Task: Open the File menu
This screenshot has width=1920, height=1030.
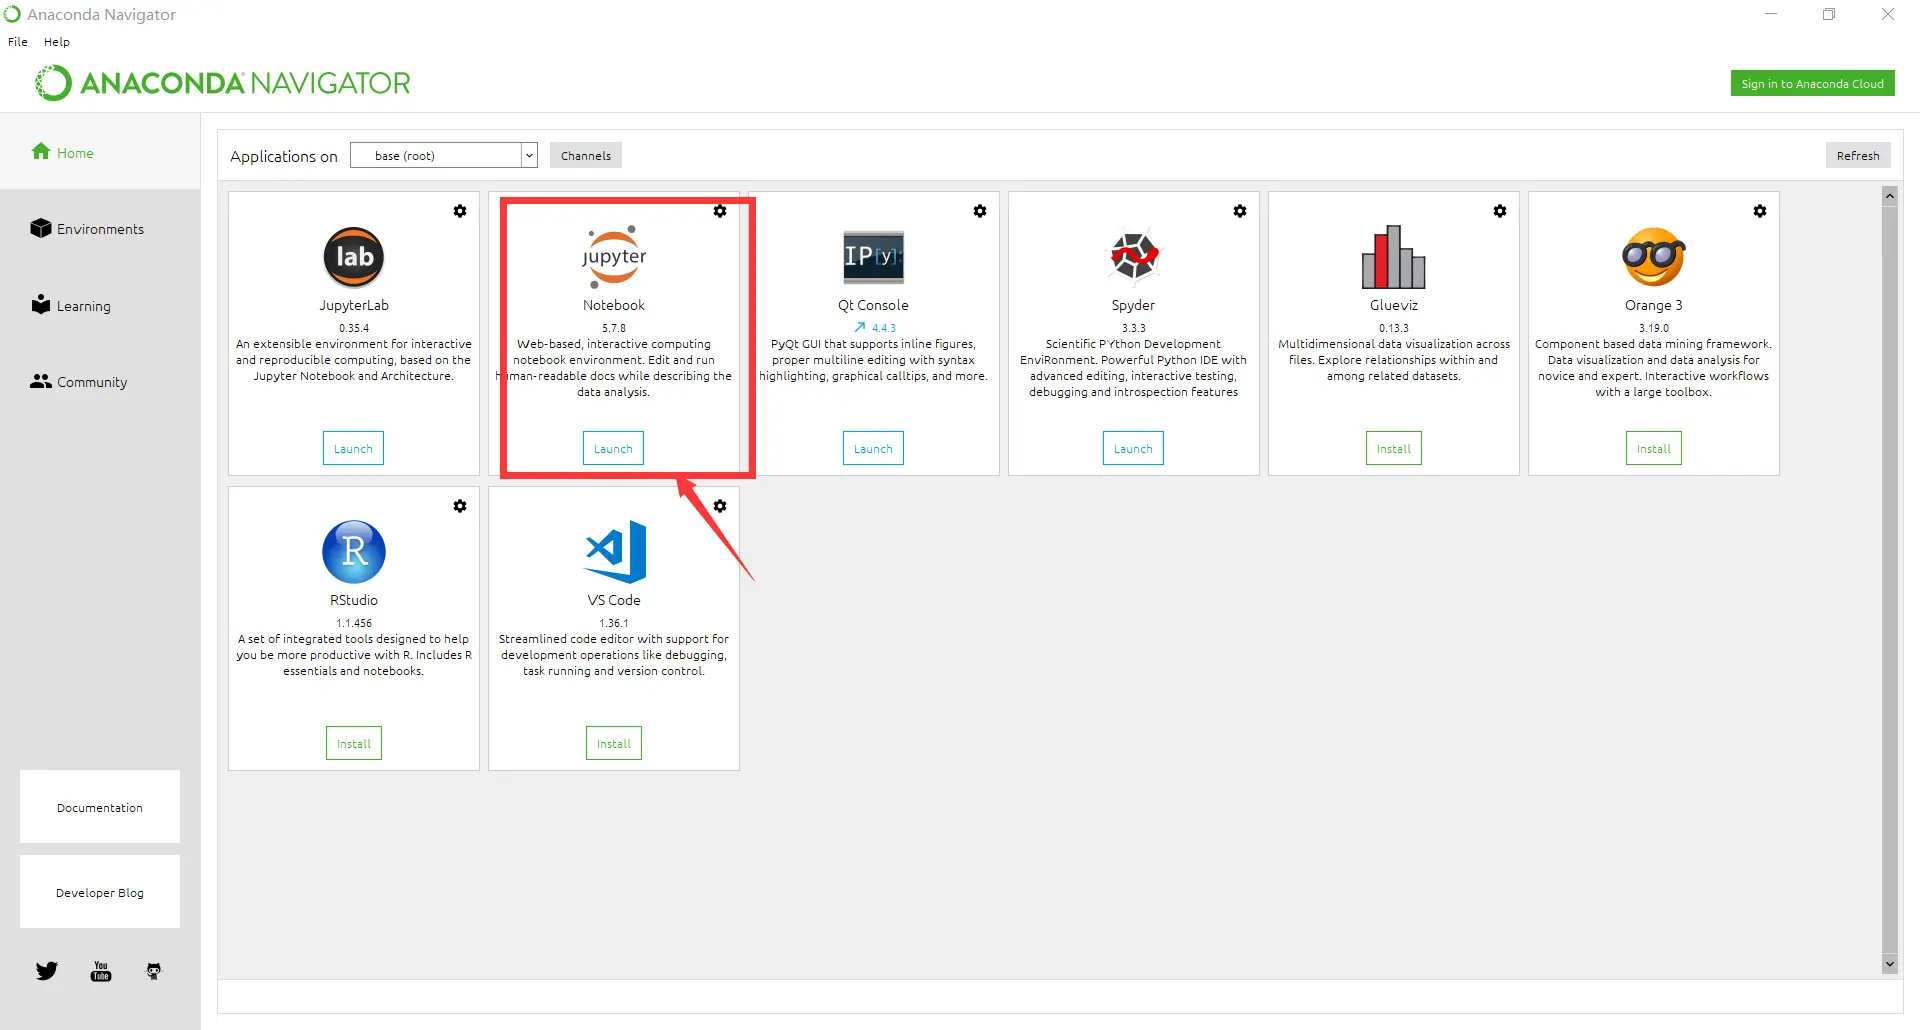Action: [x=18, y=42]
